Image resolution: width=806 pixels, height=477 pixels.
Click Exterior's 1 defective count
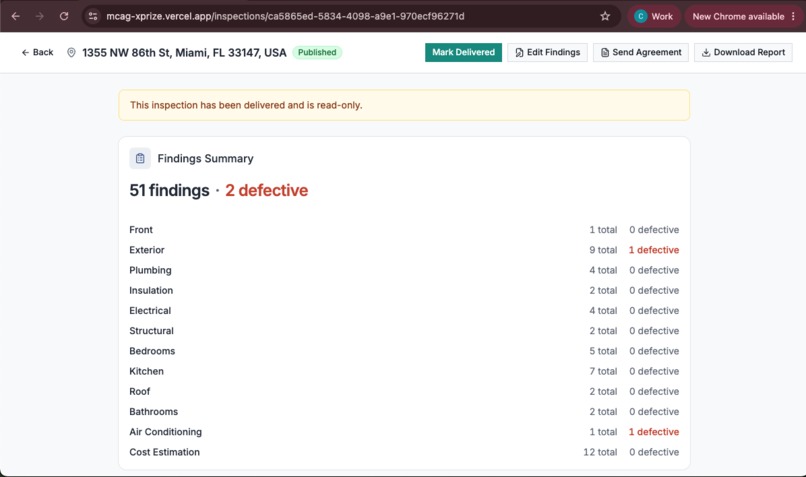click(x=654, y=250)
